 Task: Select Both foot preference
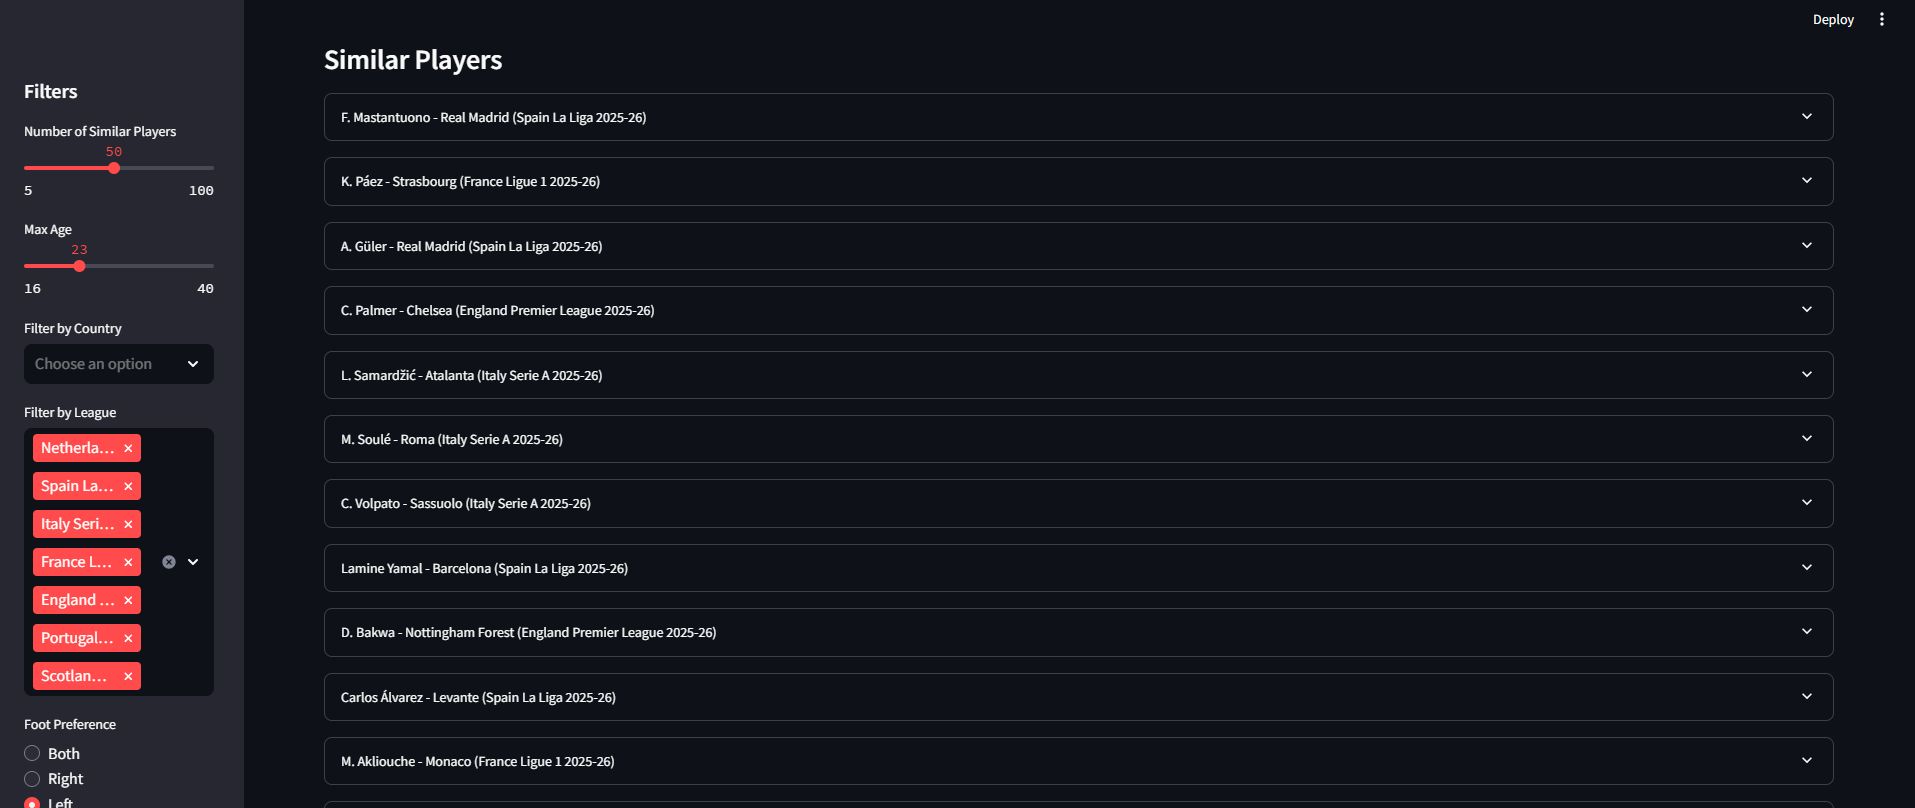pyautogui.click(x=32, y=753)
